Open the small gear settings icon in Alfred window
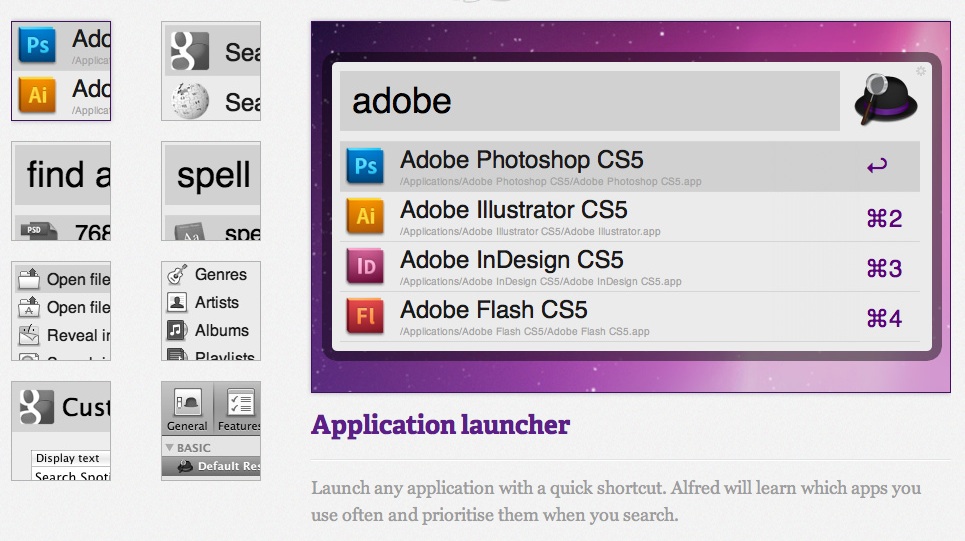Viewport: 965px width, 541px height. [x=921, y=71]
